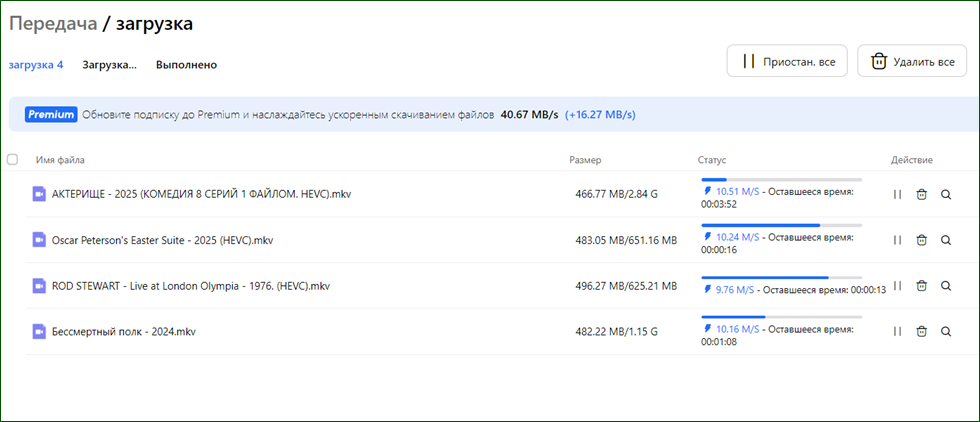Delete the Бессмертный полк download

(921, 331)
